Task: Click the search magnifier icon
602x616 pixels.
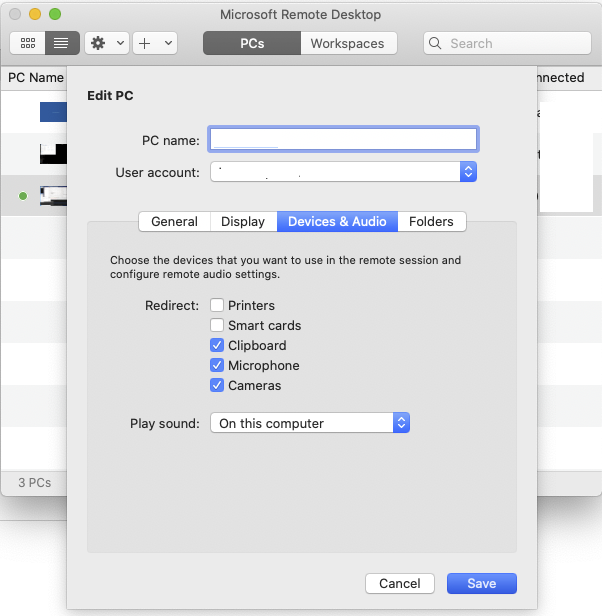Action: [435, 43]
